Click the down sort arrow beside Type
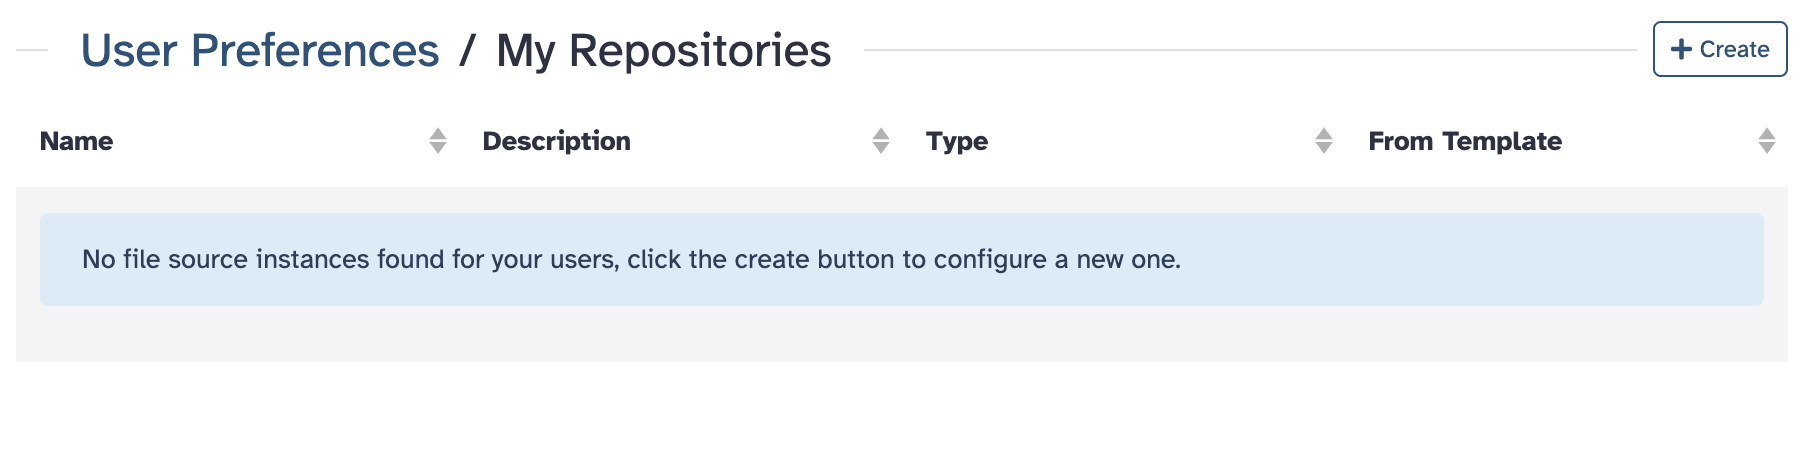The width and height of the screenshot is (1816, 470). point(1324,148)
